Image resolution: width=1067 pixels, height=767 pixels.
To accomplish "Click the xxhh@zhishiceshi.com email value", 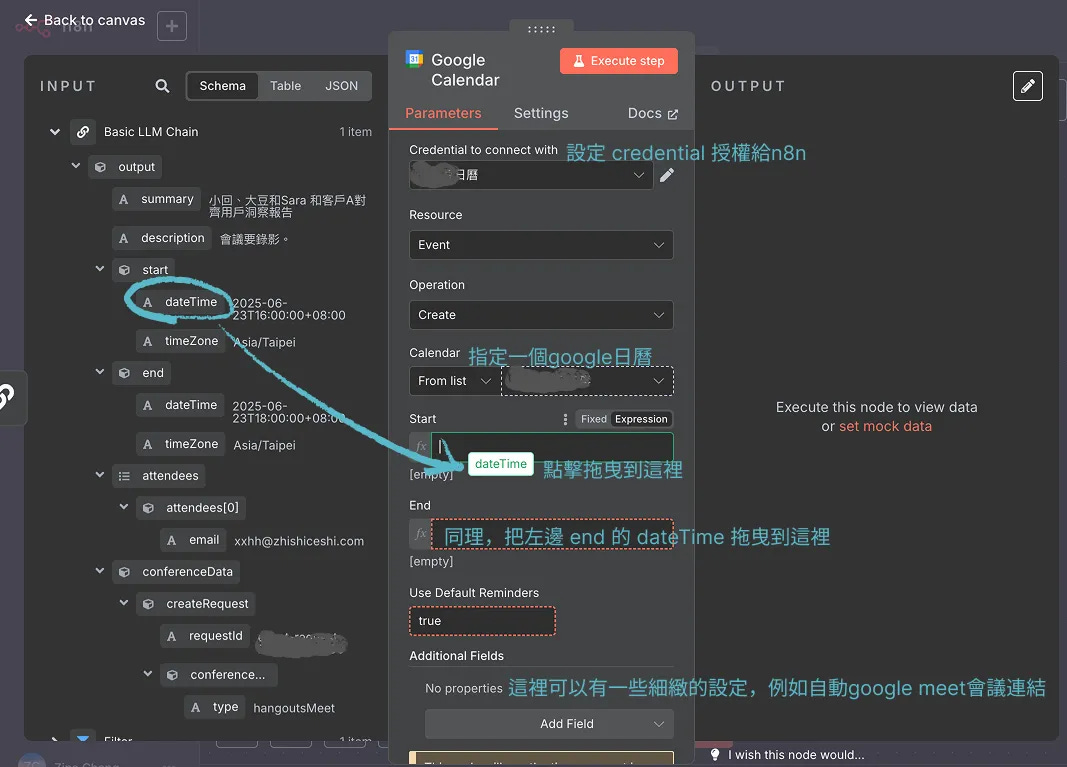I will 299,541.
